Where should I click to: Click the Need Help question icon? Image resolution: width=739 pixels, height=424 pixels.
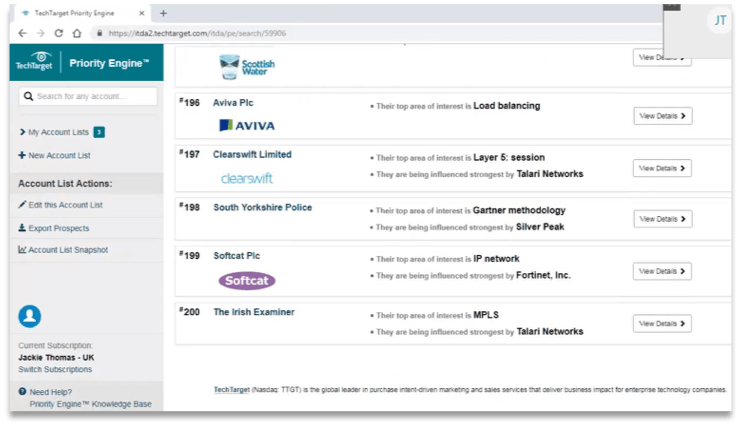click(x=22, y=391)
